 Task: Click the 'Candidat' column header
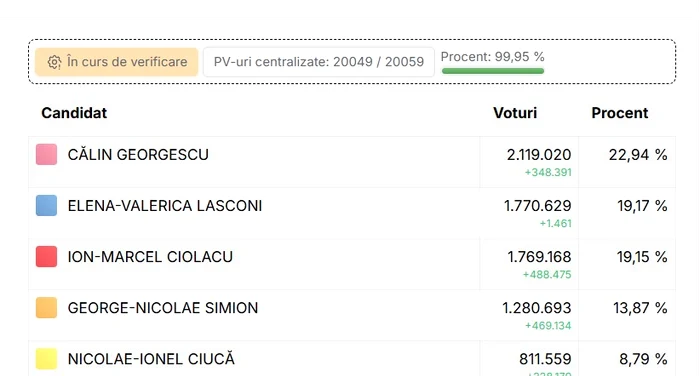click(x=74, y=113)
